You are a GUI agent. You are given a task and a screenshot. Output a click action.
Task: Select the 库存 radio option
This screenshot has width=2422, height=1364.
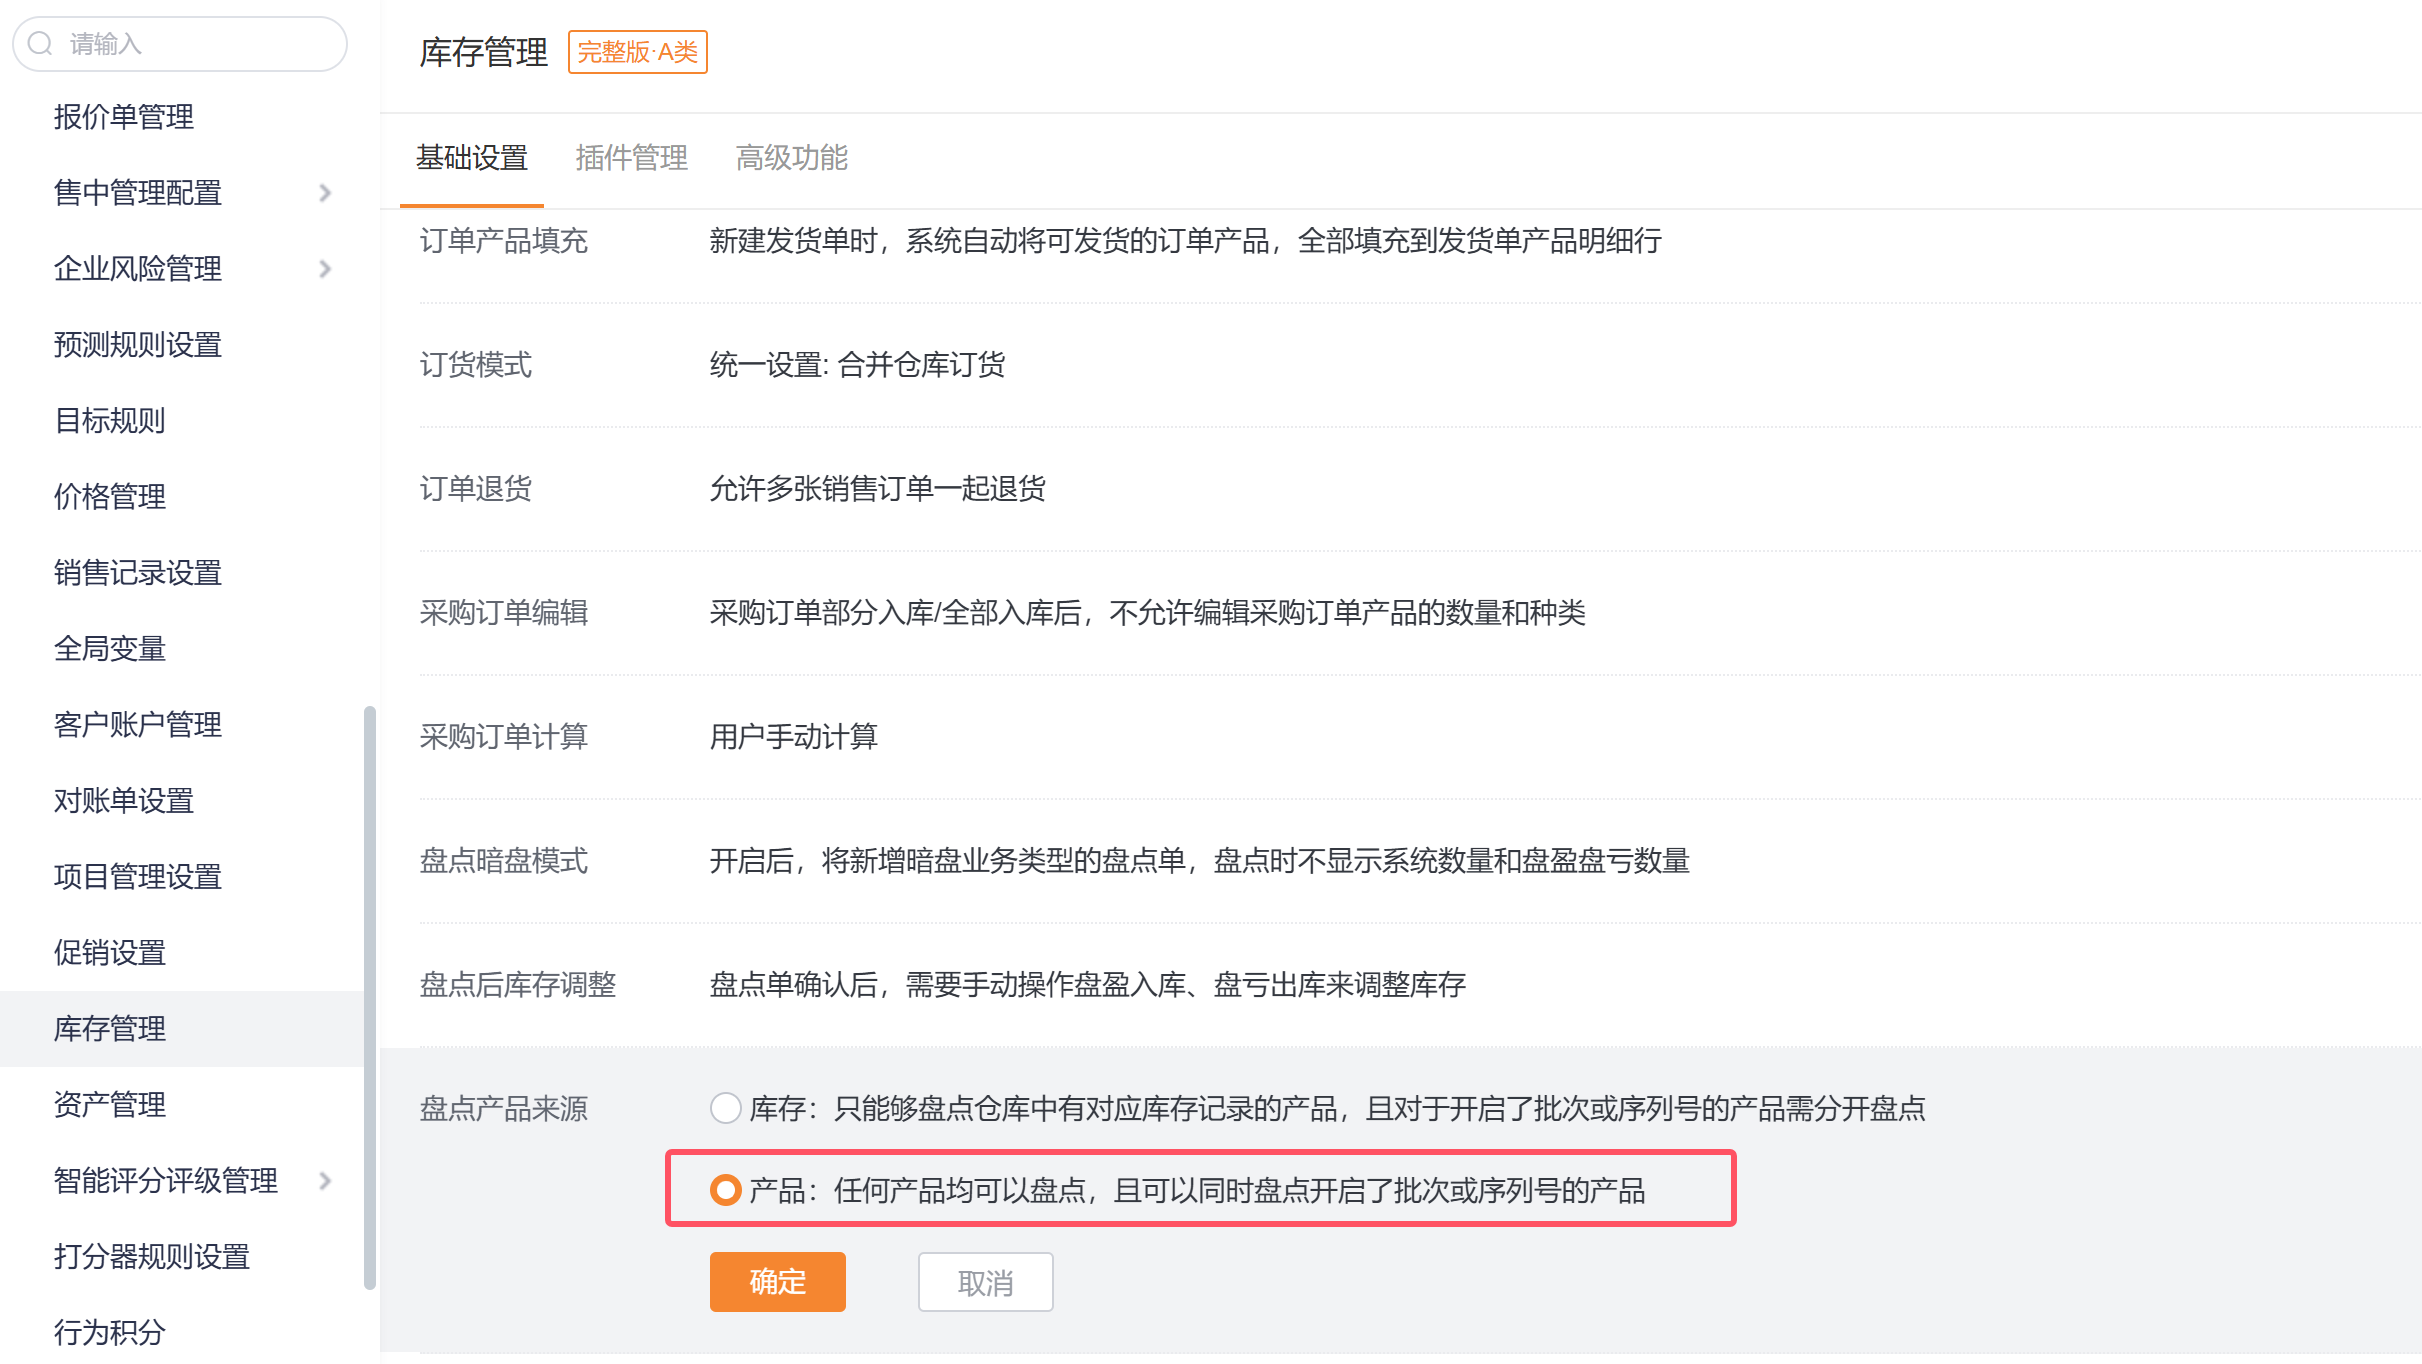[725, 1108]
